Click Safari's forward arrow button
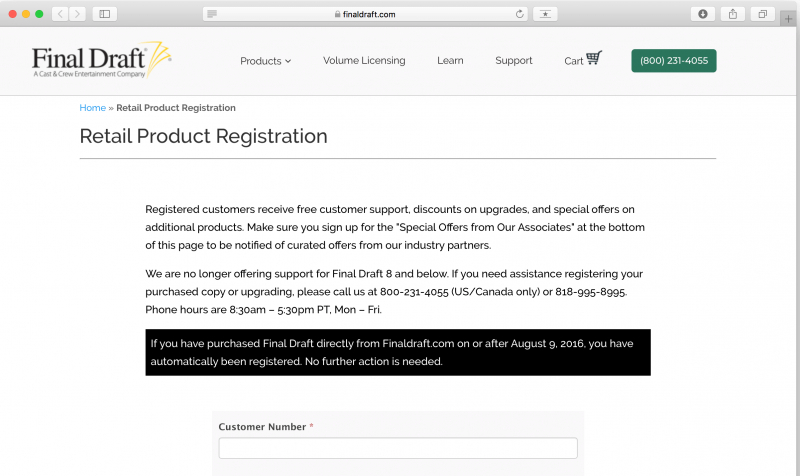 coord(78,14)
